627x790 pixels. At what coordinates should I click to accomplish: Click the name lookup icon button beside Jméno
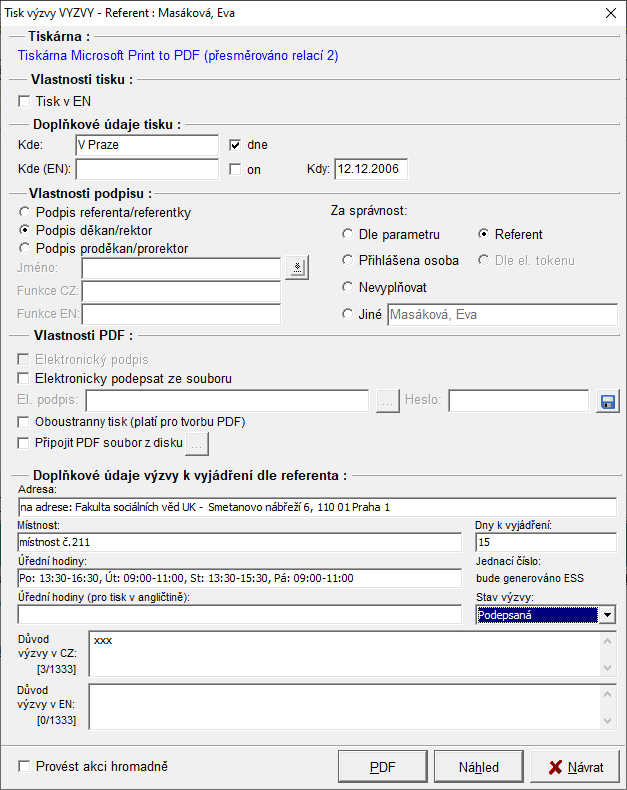(297, 268)
